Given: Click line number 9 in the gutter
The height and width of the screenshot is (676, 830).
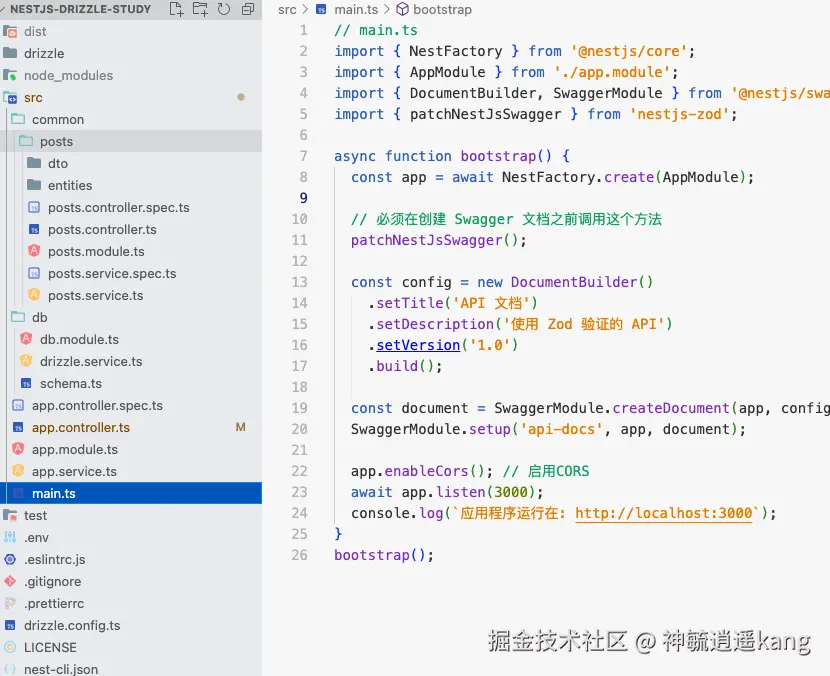Looking at the screenshot, I should coord(303,198).
